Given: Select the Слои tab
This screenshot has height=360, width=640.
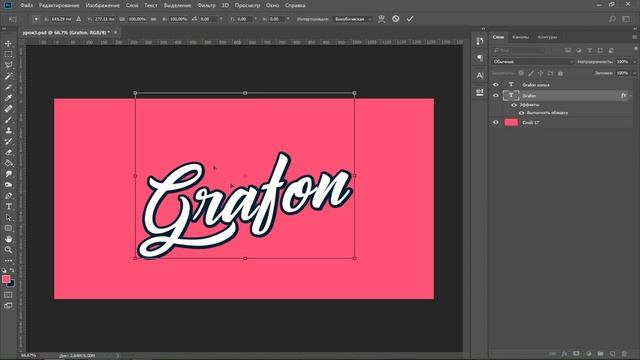Looking at the screenshot, I should 498,37.
